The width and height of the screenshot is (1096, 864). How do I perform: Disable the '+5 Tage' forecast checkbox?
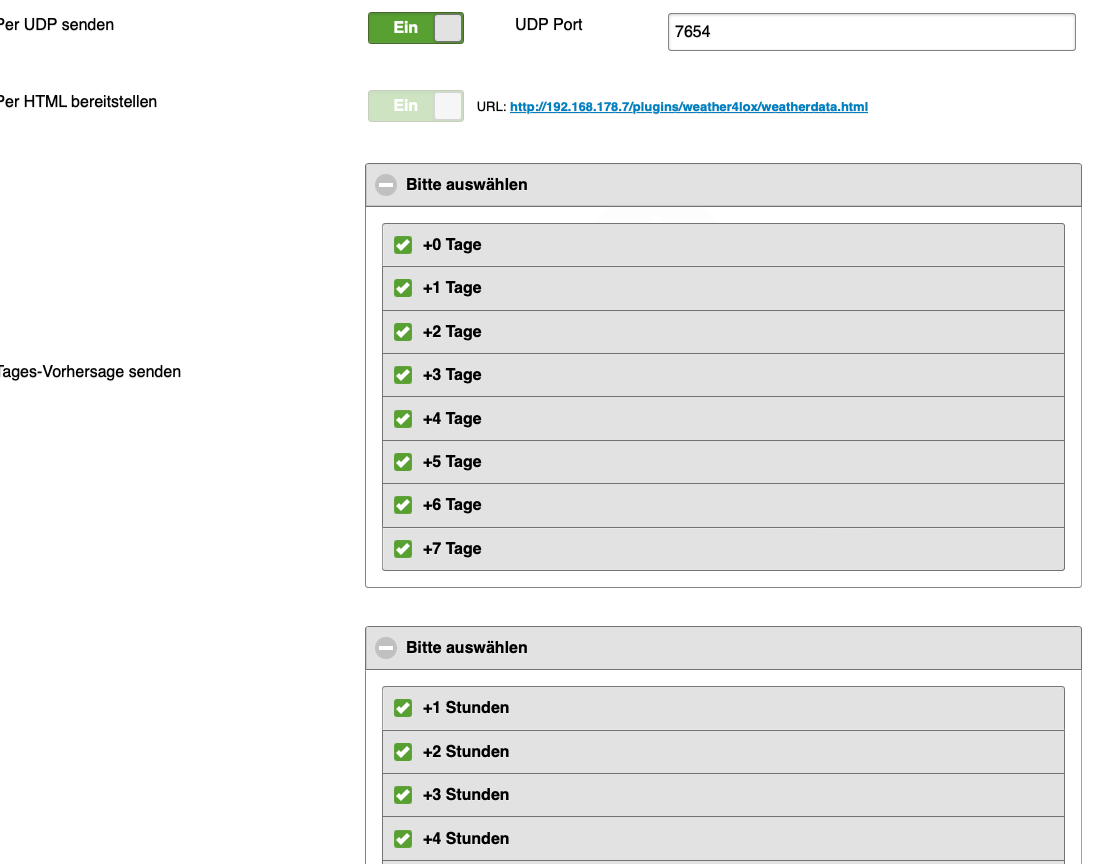(403, 462)
